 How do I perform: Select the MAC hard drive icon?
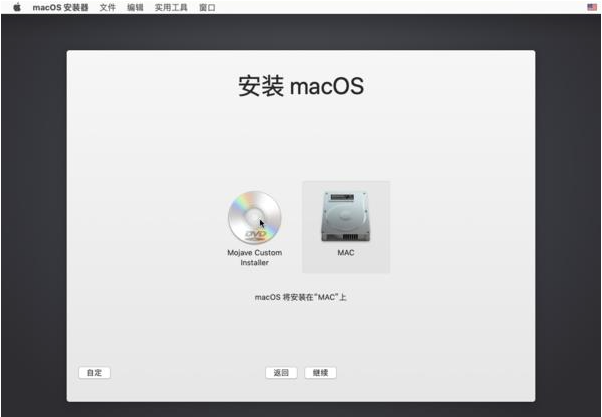[x=346, y=217]
